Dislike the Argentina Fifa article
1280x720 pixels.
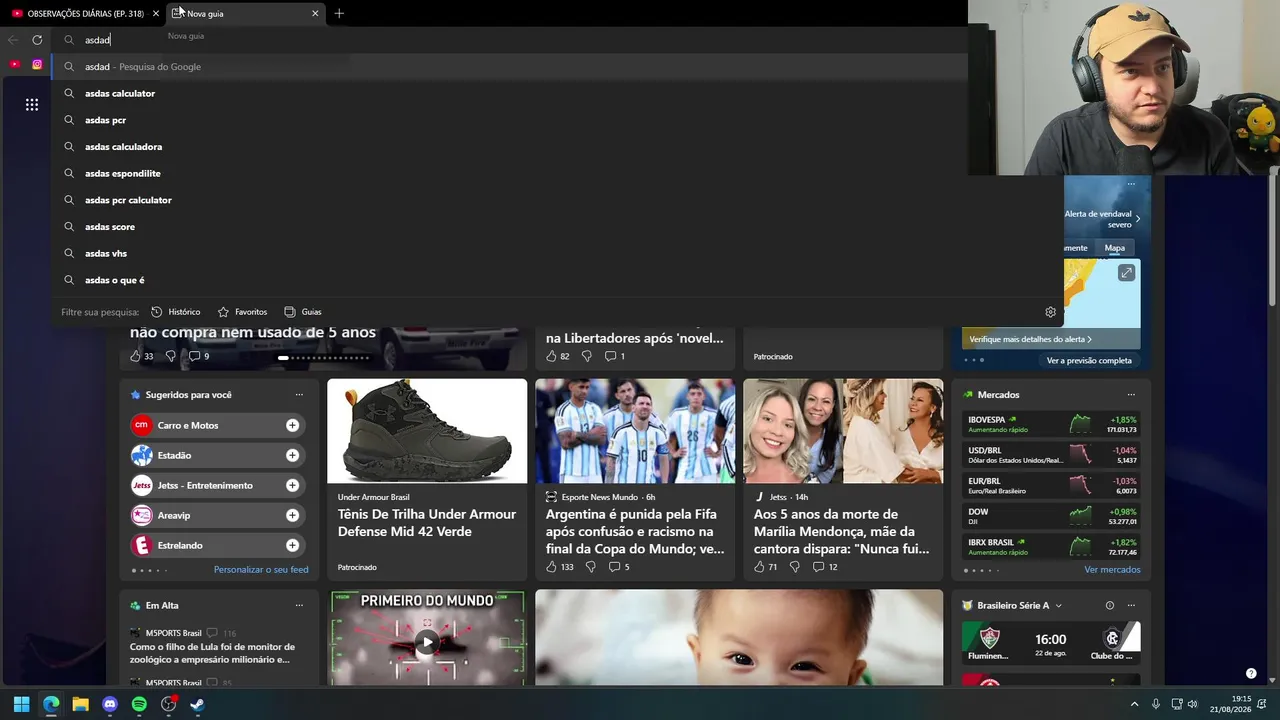[x=590, y=567]
